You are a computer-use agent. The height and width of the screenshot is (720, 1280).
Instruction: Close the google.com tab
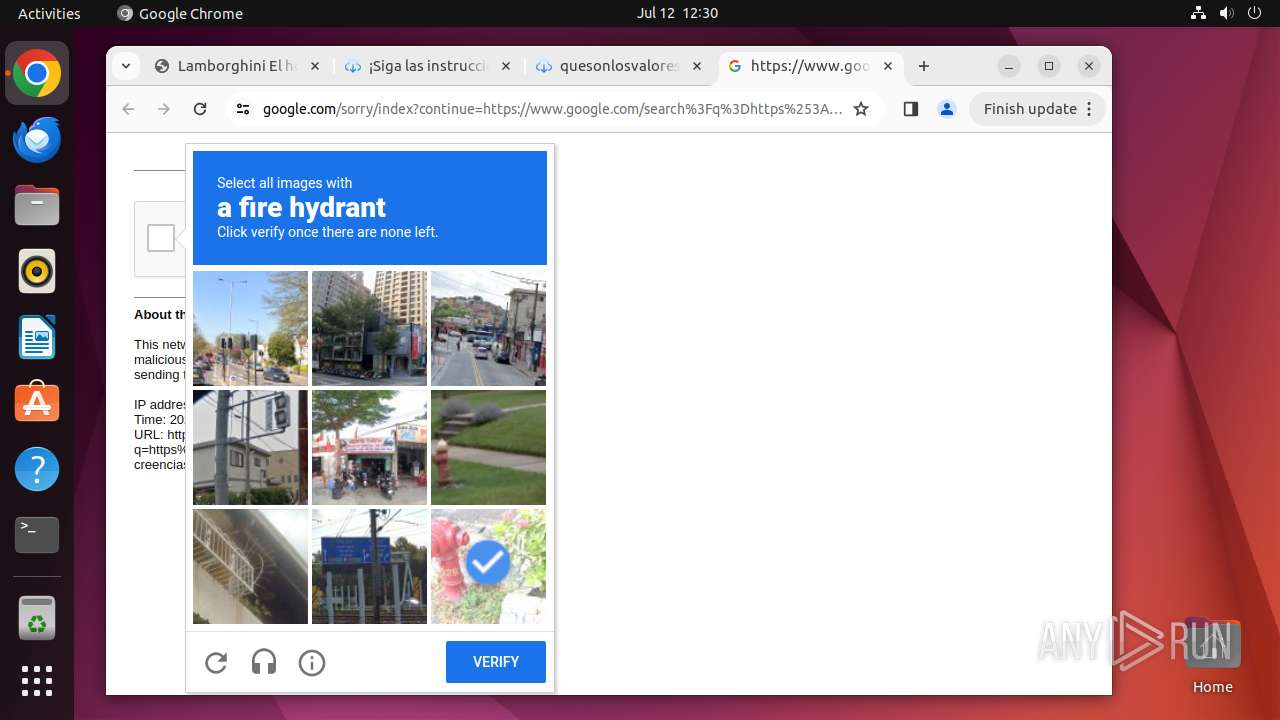point(888,66)
